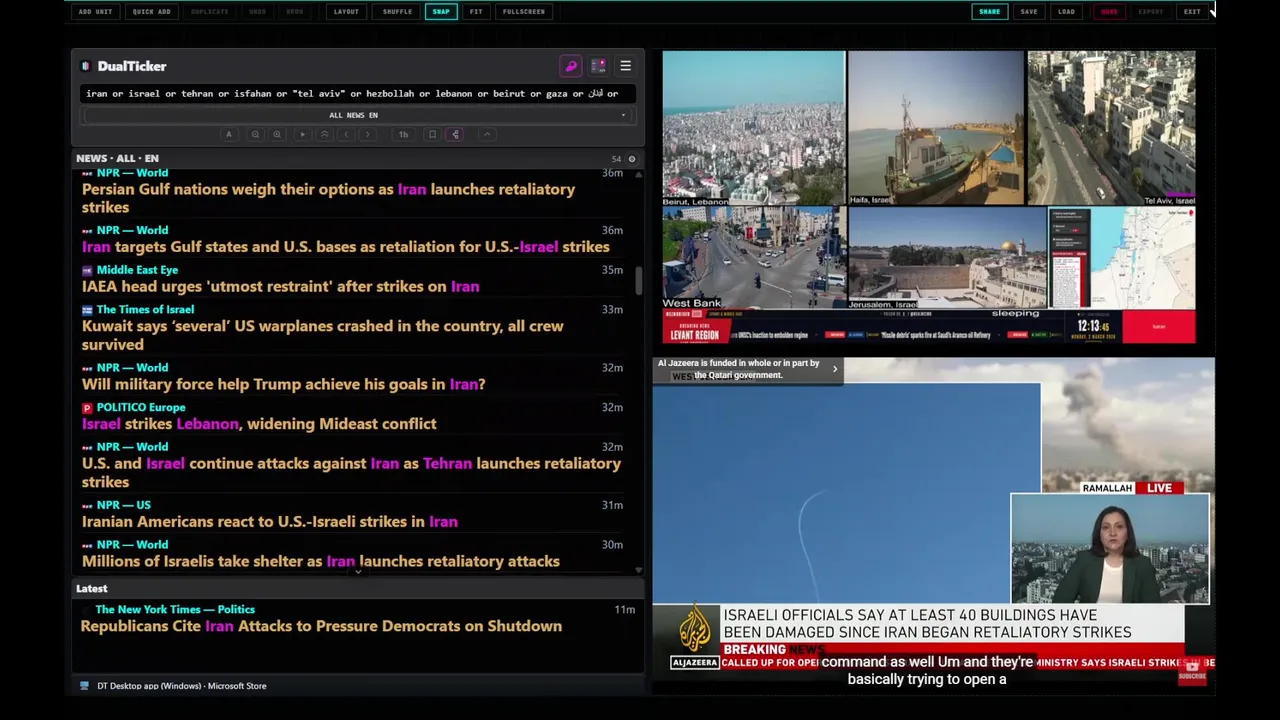
Task: Select the Tel Aviv, Israel webcam view
Action: click(1111, 128)
